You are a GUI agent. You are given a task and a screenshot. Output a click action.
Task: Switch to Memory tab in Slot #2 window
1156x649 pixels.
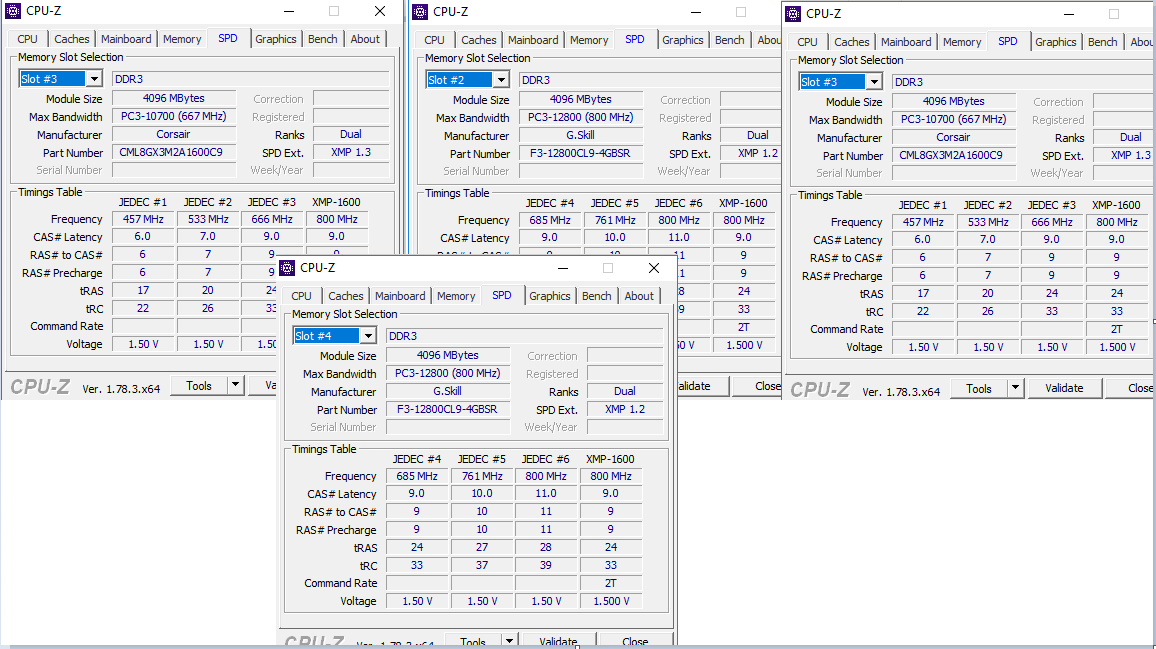click(589, 40)
